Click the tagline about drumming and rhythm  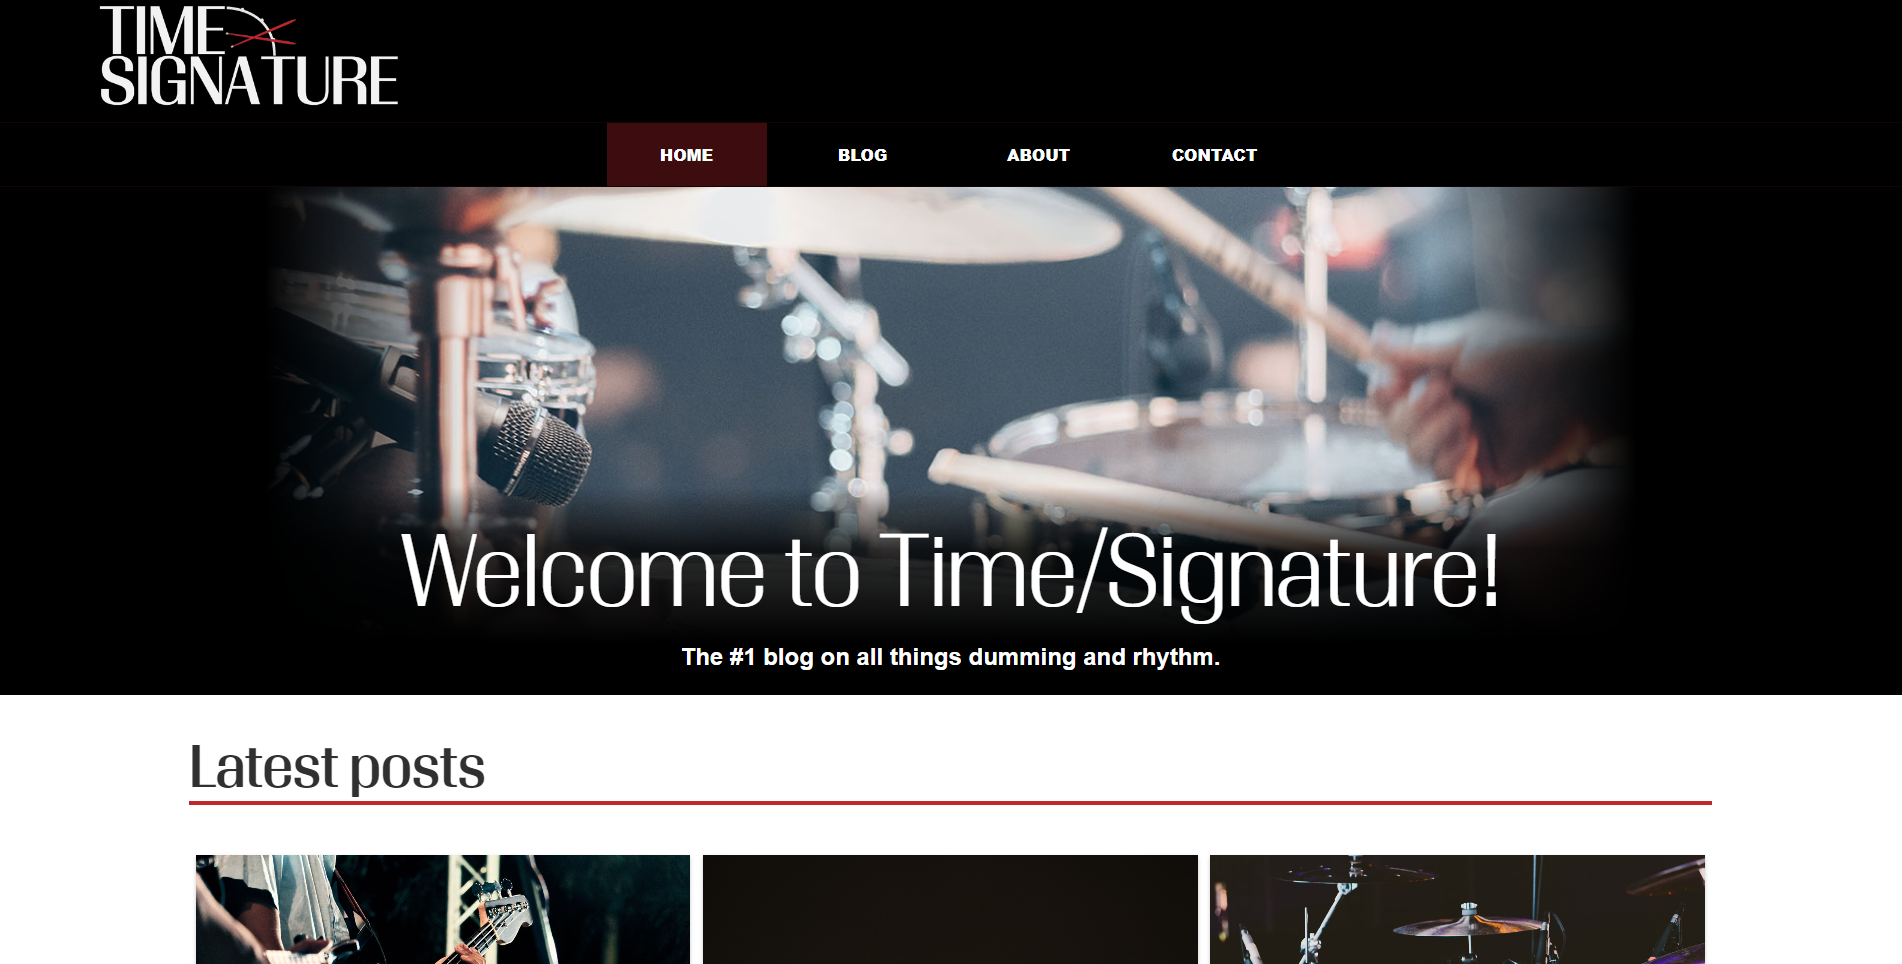click(950, 657)
